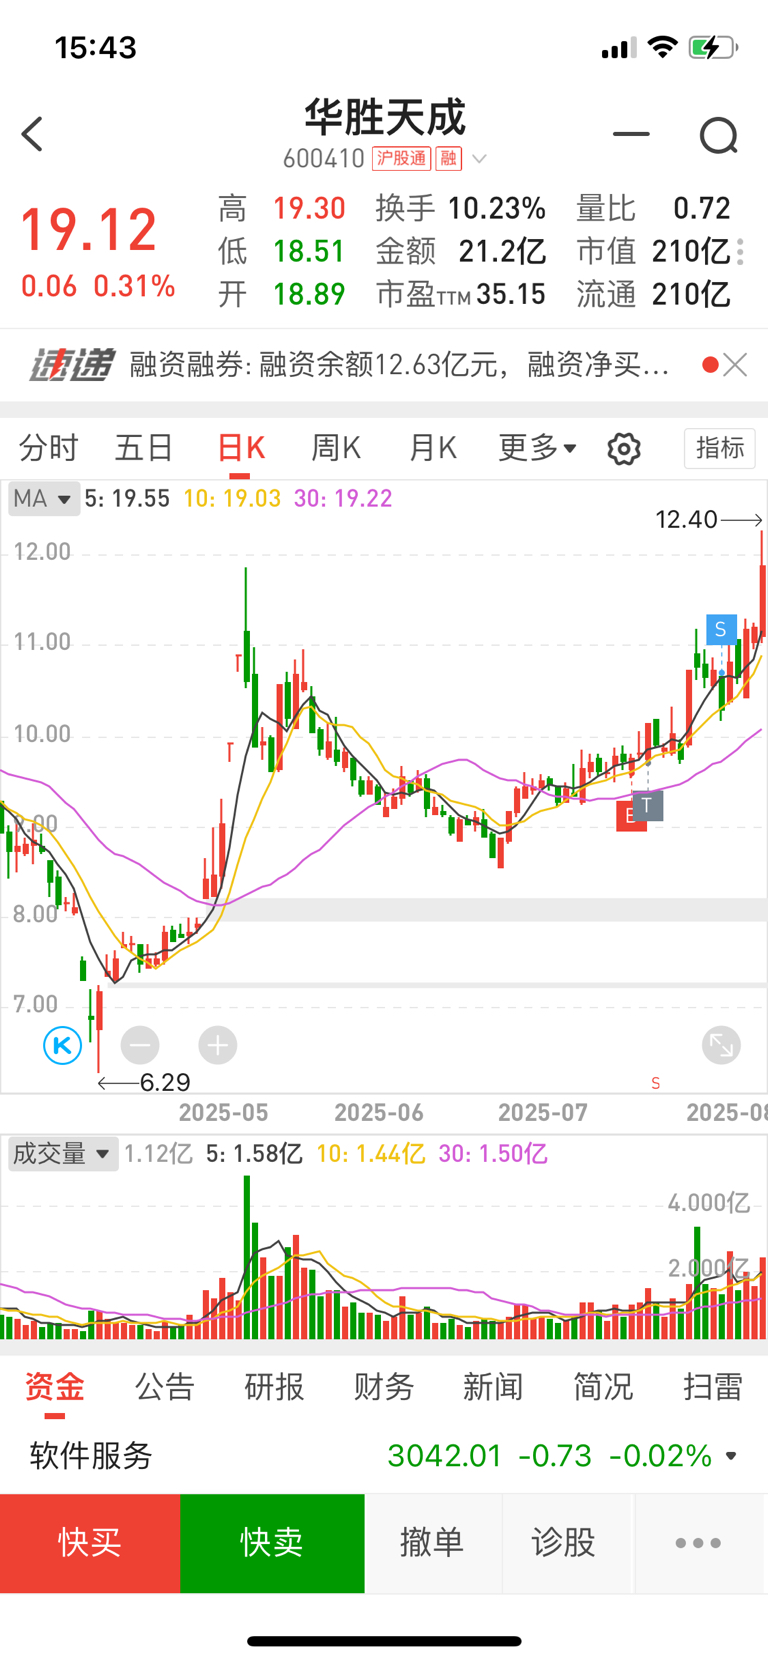Screen dimensions: 768x1663
Task: Tap the high price 19.30
Action: [309, 208]
